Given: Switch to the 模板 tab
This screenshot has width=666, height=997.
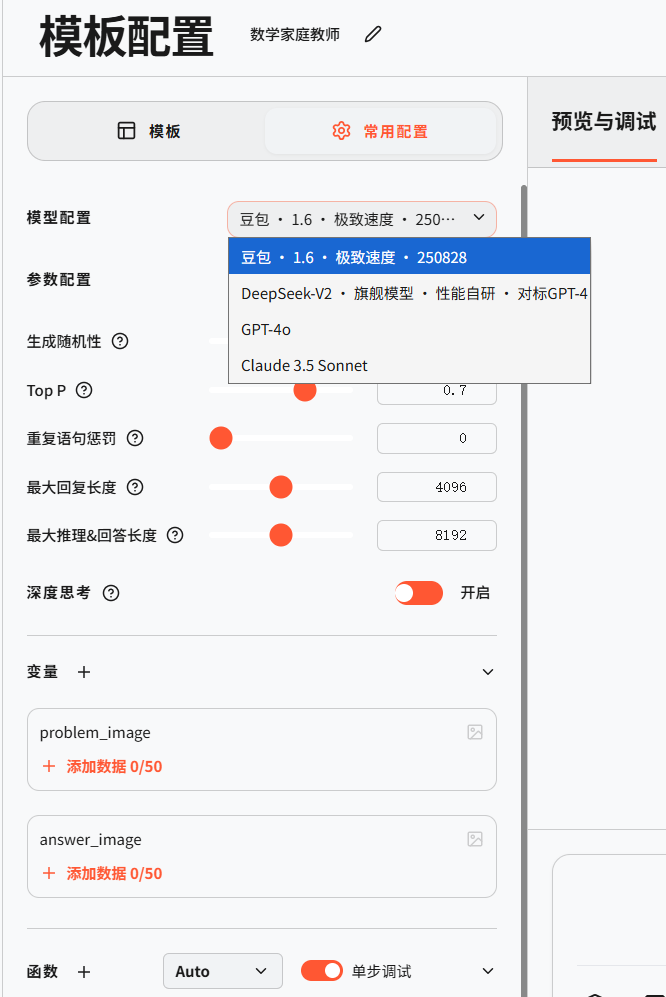Looking at the screenshot, I should pyautogui.click(x=149, y=131).
